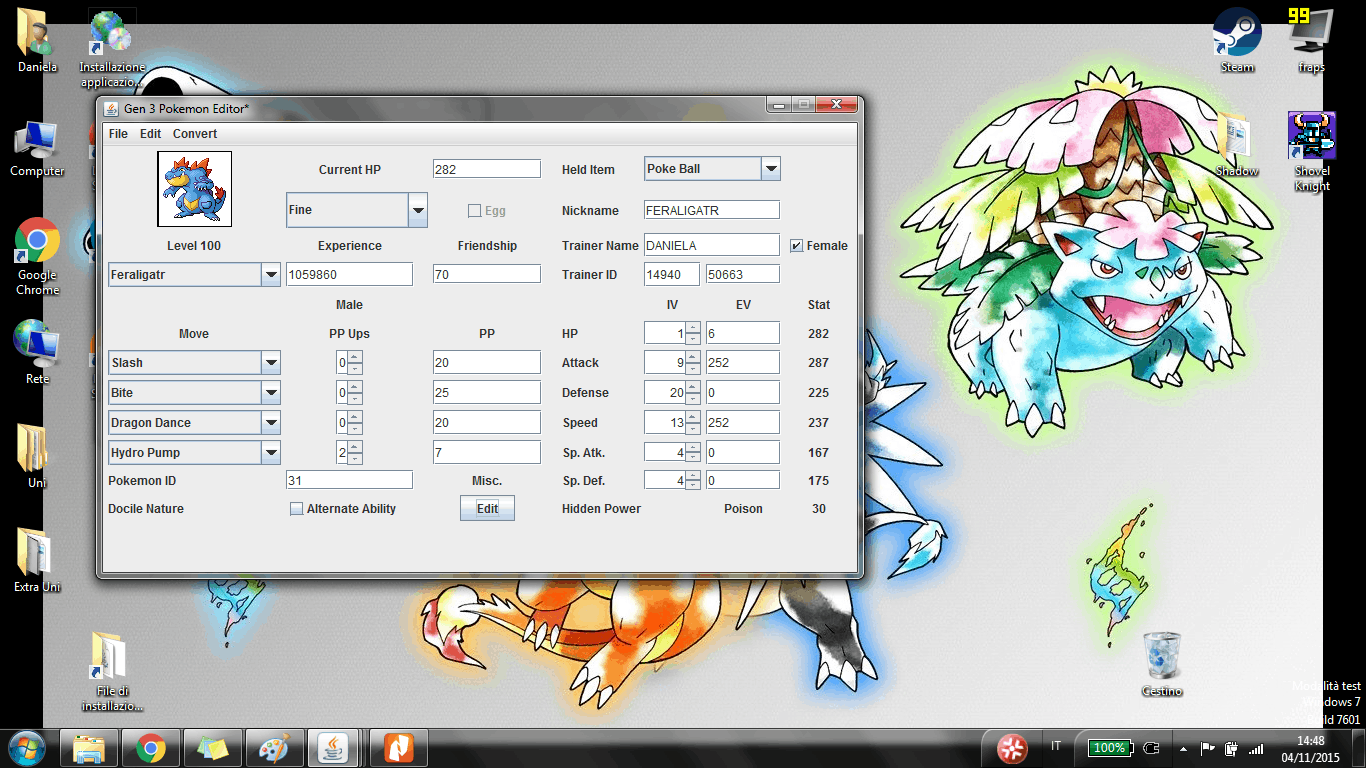Open the taskbar clock showing 14:48
This screenshot has height=768, width=1366.
pos(1310,748)
